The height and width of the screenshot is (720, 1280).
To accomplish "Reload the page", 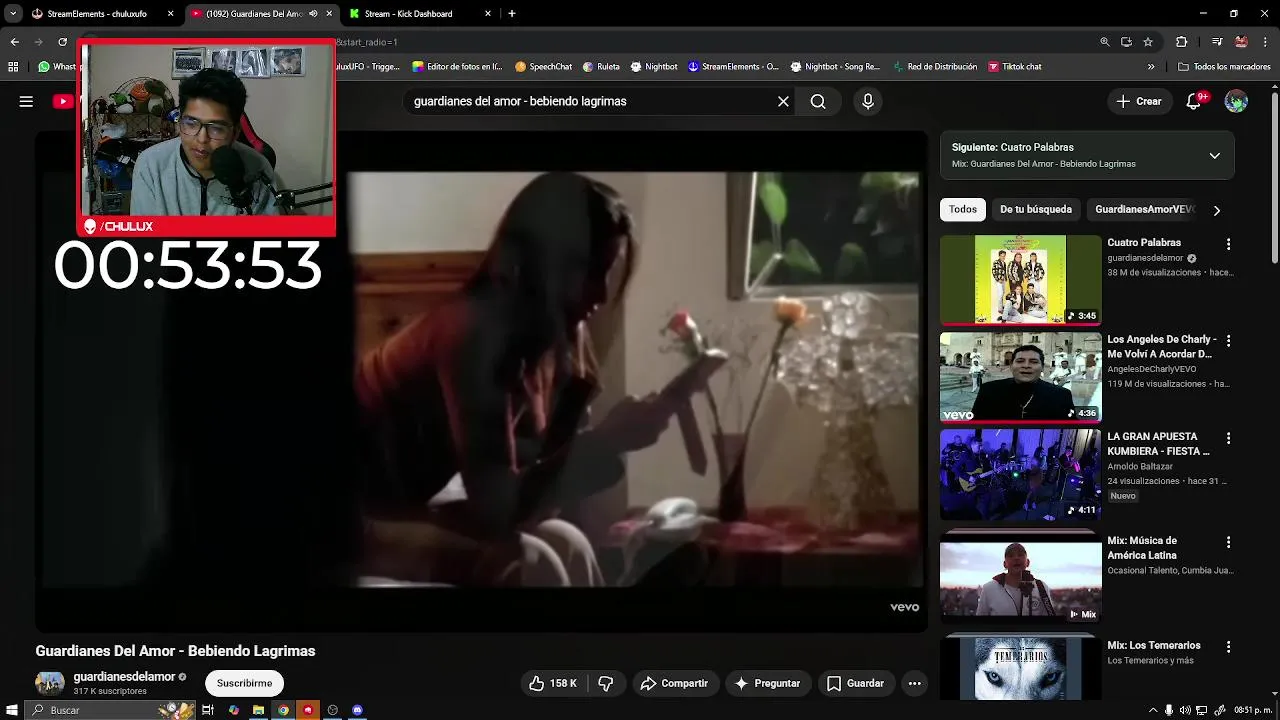I will 62,42.
